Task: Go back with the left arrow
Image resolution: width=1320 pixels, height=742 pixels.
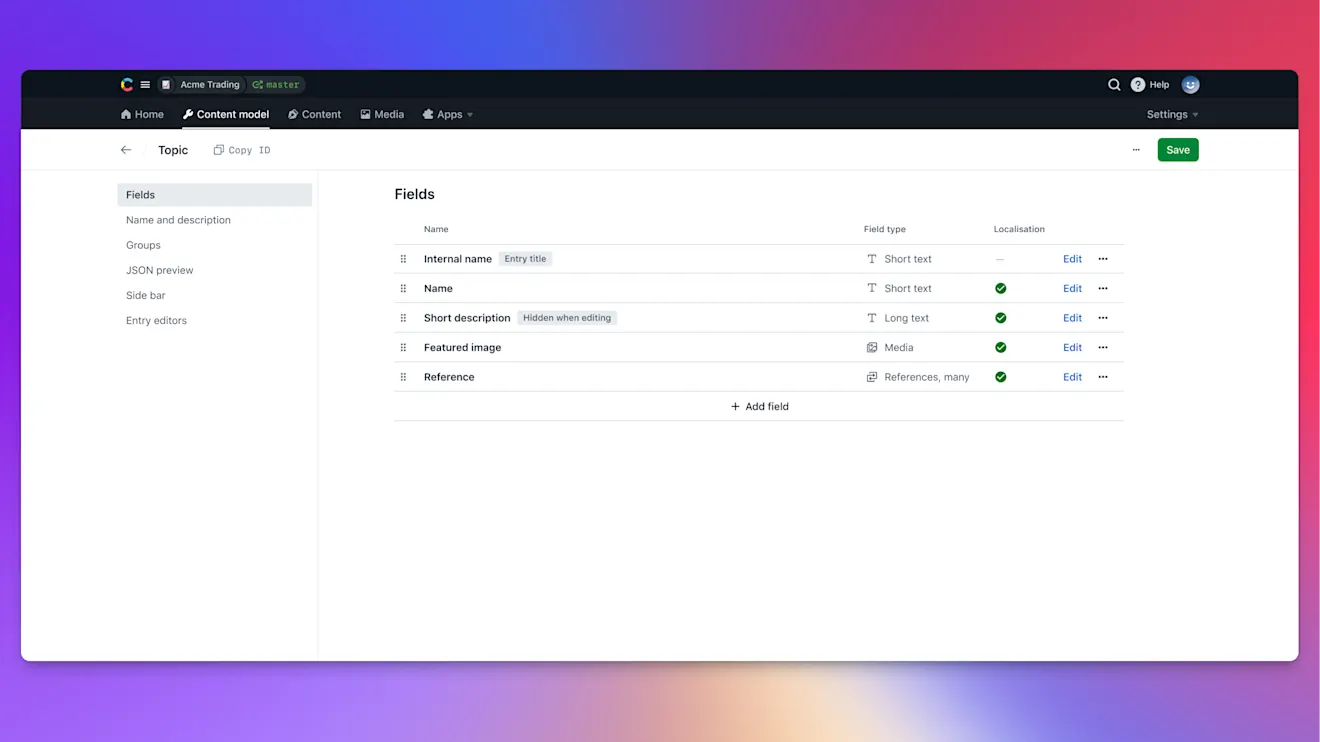Action: 126,150
